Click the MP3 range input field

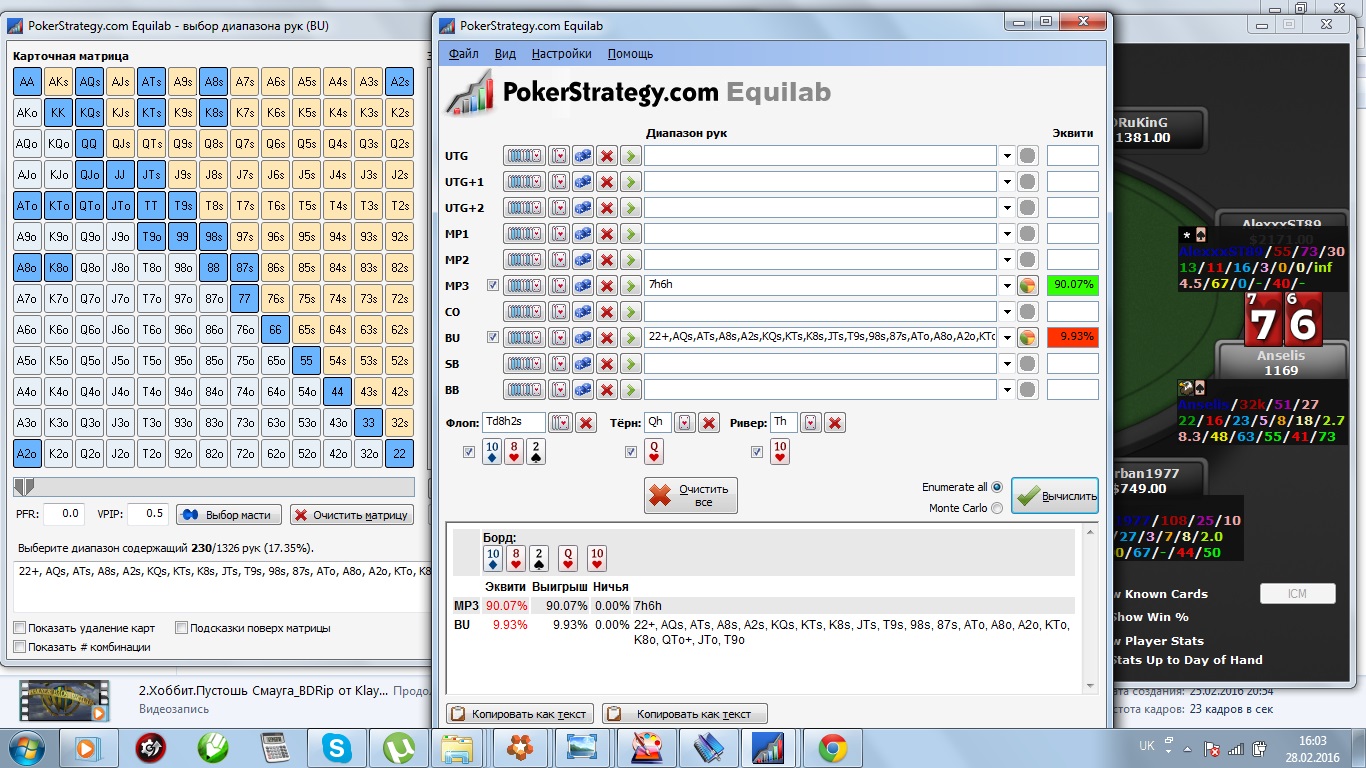coord(821,285)
